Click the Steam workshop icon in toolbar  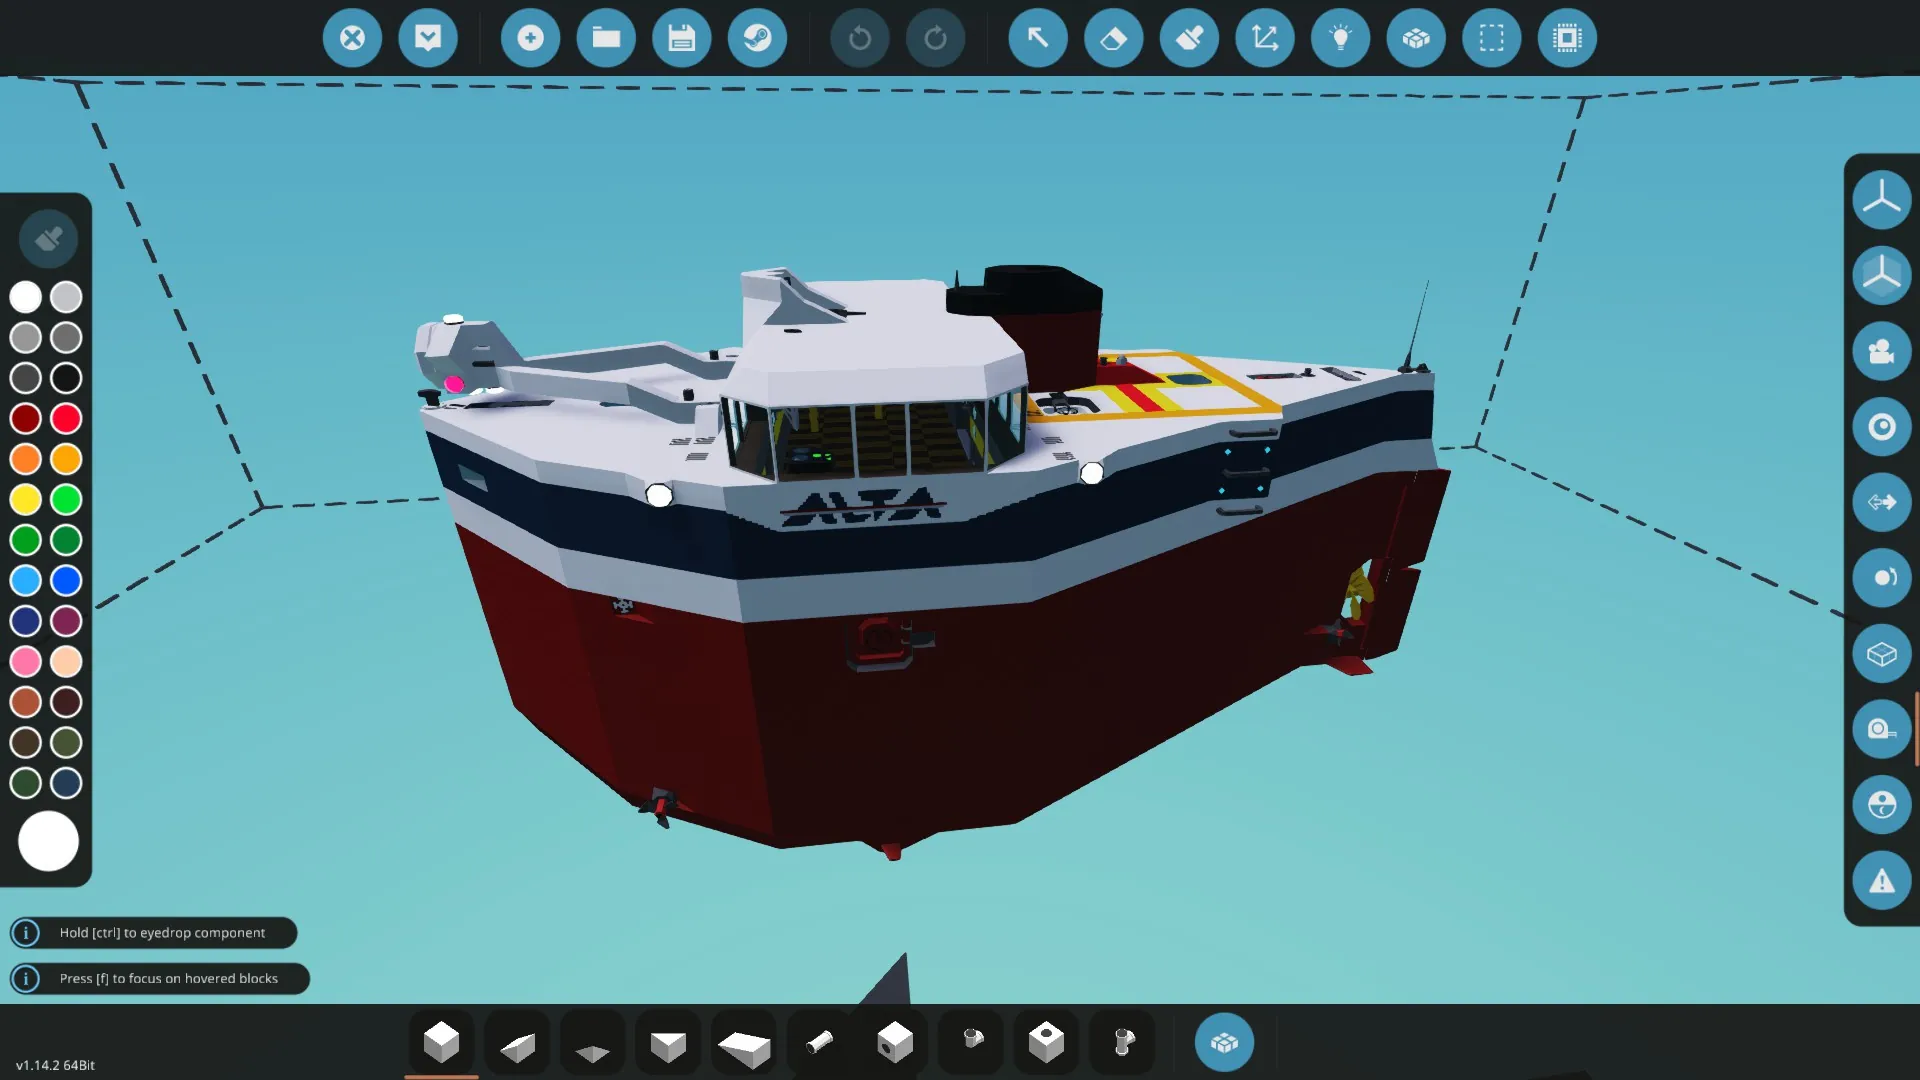757,38
